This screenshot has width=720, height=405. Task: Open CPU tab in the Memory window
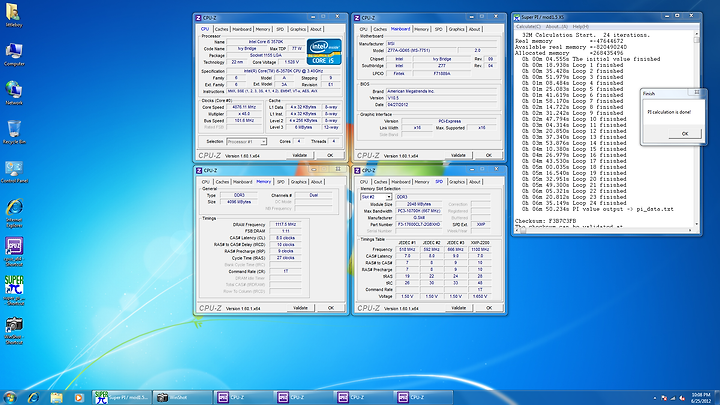click(206, 182)
